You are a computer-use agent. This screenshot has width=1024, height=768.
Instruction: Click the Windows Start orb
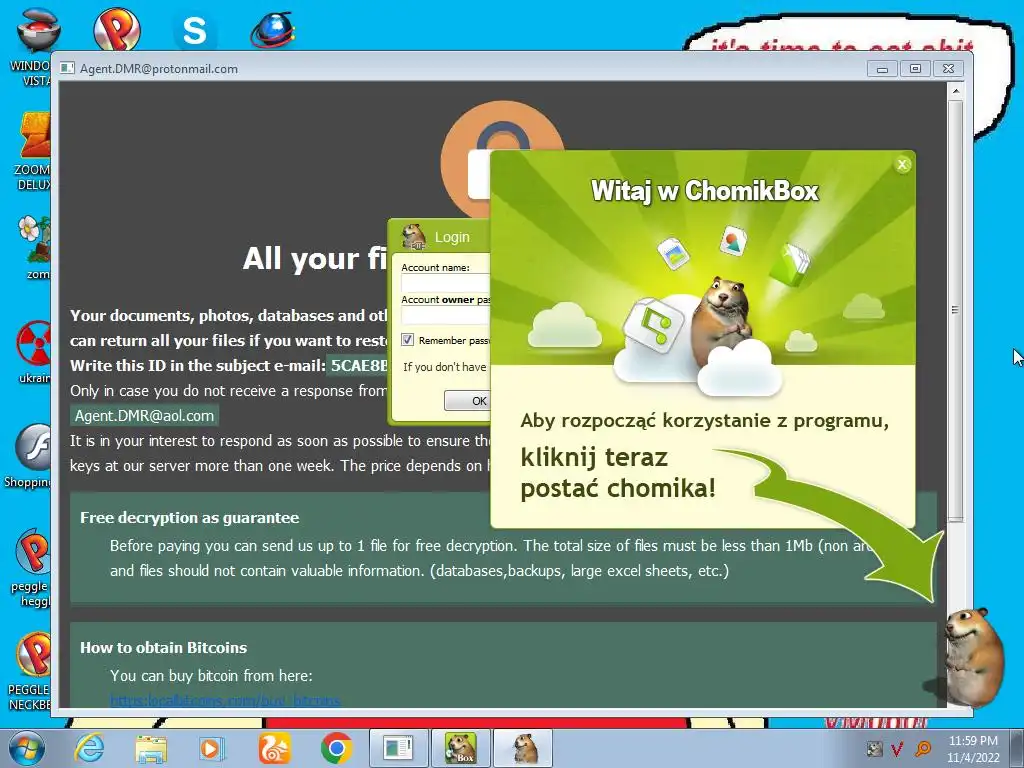[26, 748]
